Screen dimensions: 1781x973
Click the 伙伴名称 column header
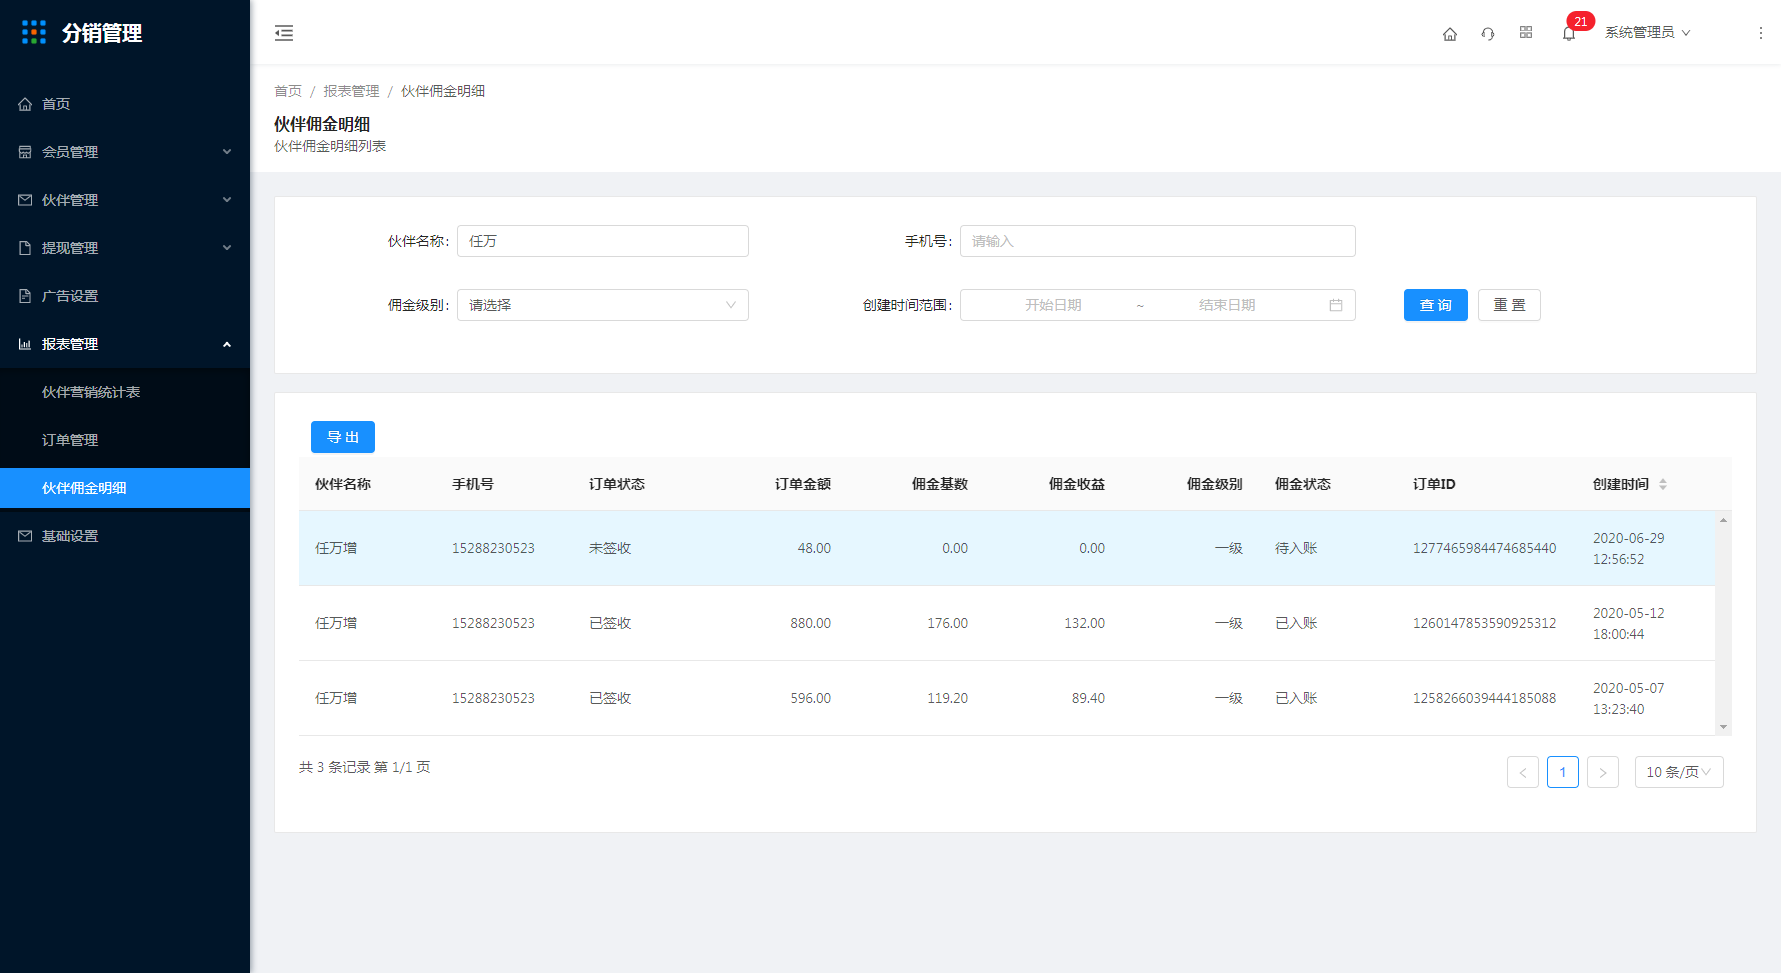(343, 484)
